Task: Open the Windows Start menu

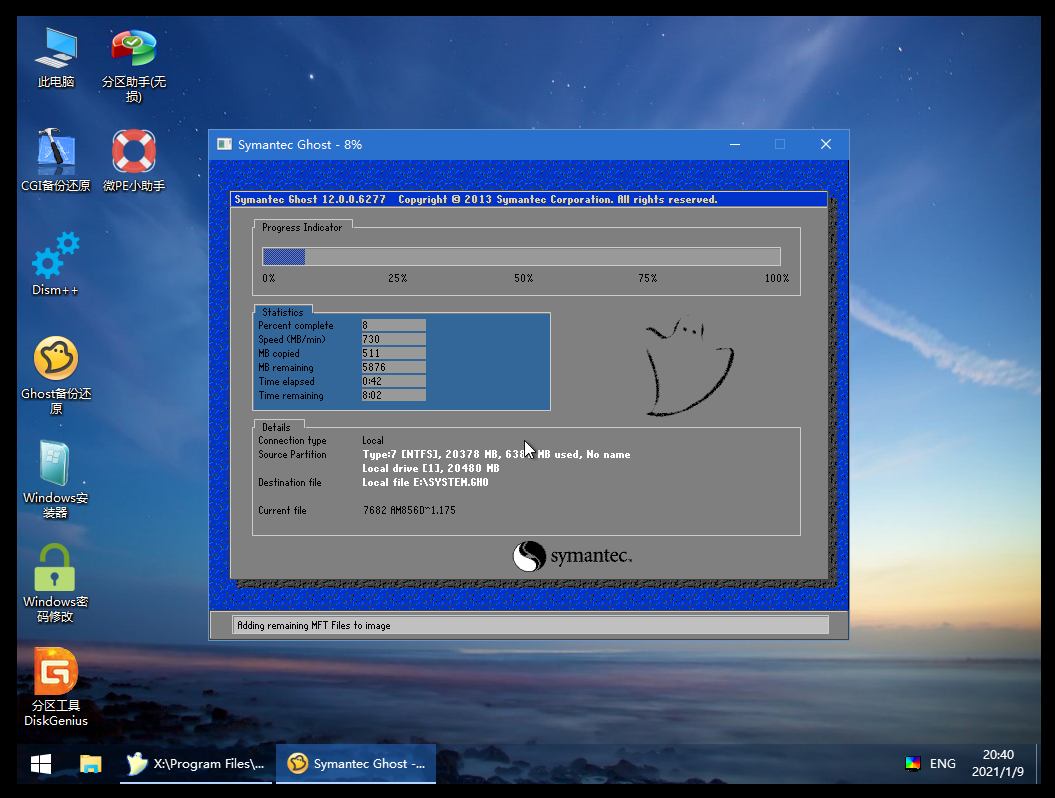Action: tap(41, 764)
